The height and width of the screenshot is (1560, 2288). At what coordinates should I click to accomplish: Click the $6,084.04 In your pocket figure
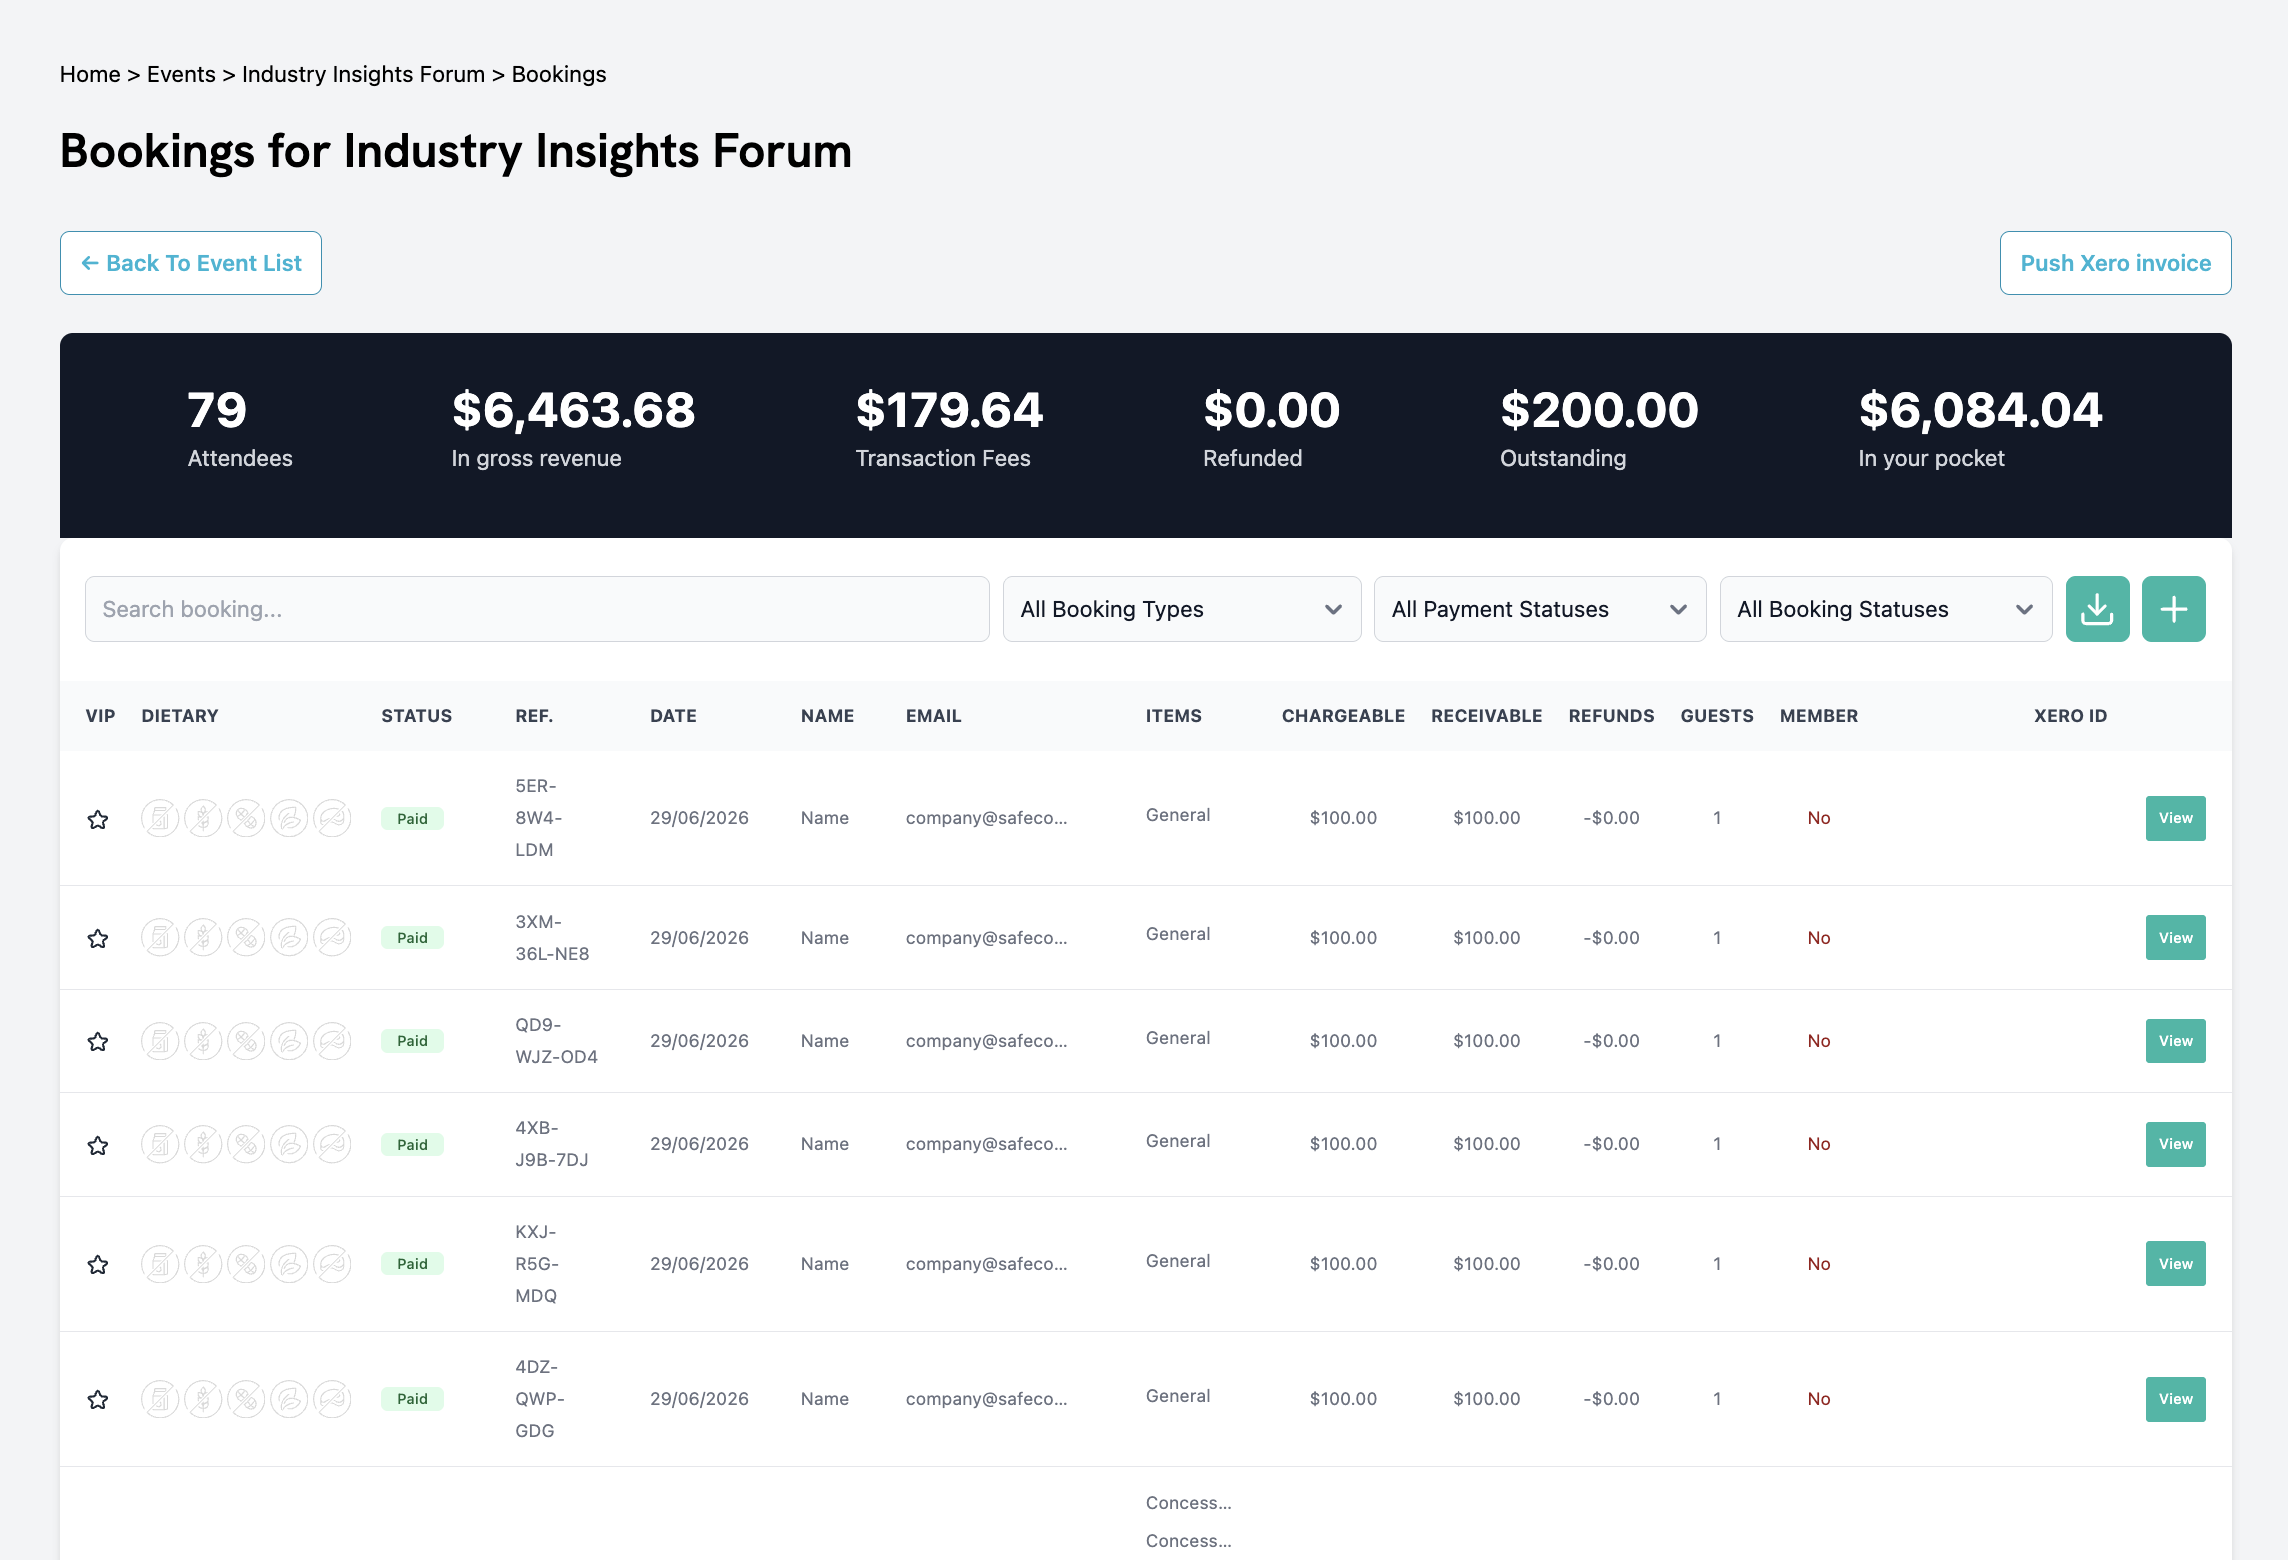[x=1980, y=410]
